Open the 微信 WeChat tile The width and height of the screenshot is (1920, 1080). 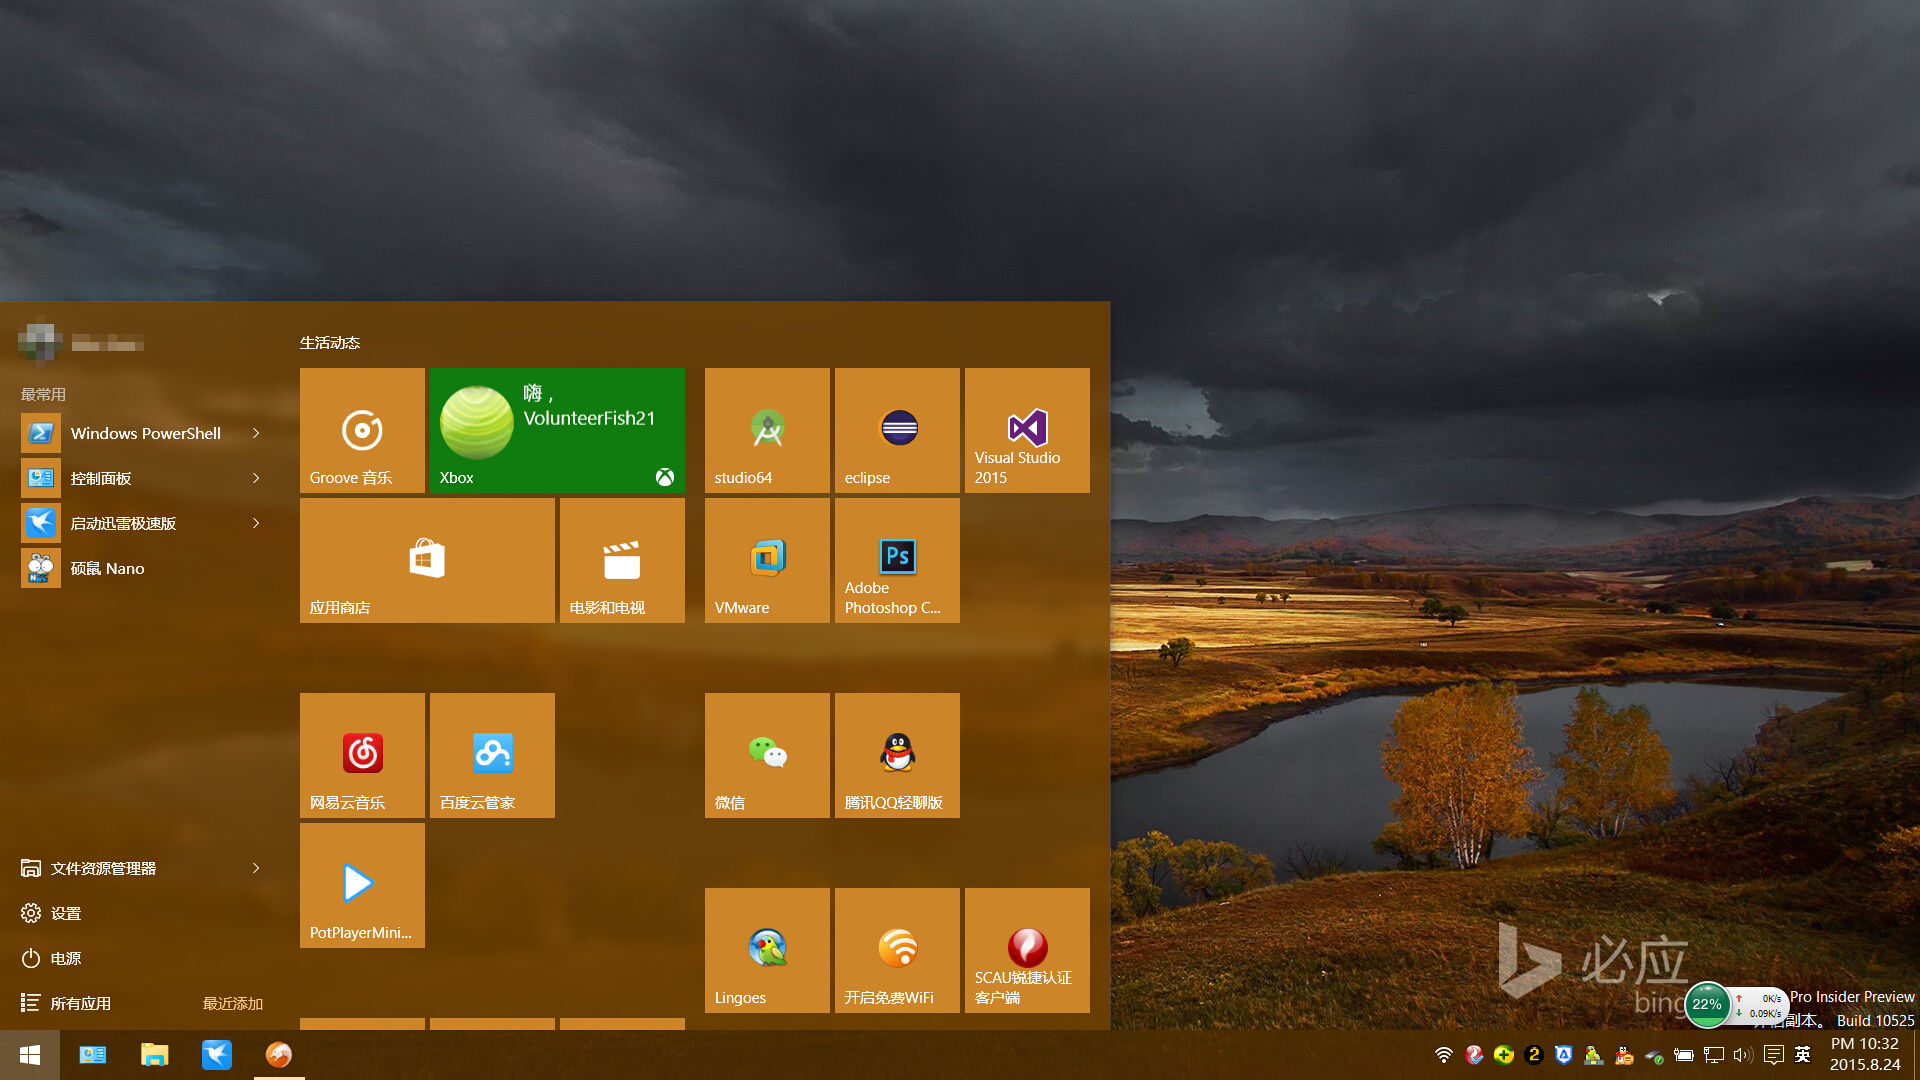point(767,755)
